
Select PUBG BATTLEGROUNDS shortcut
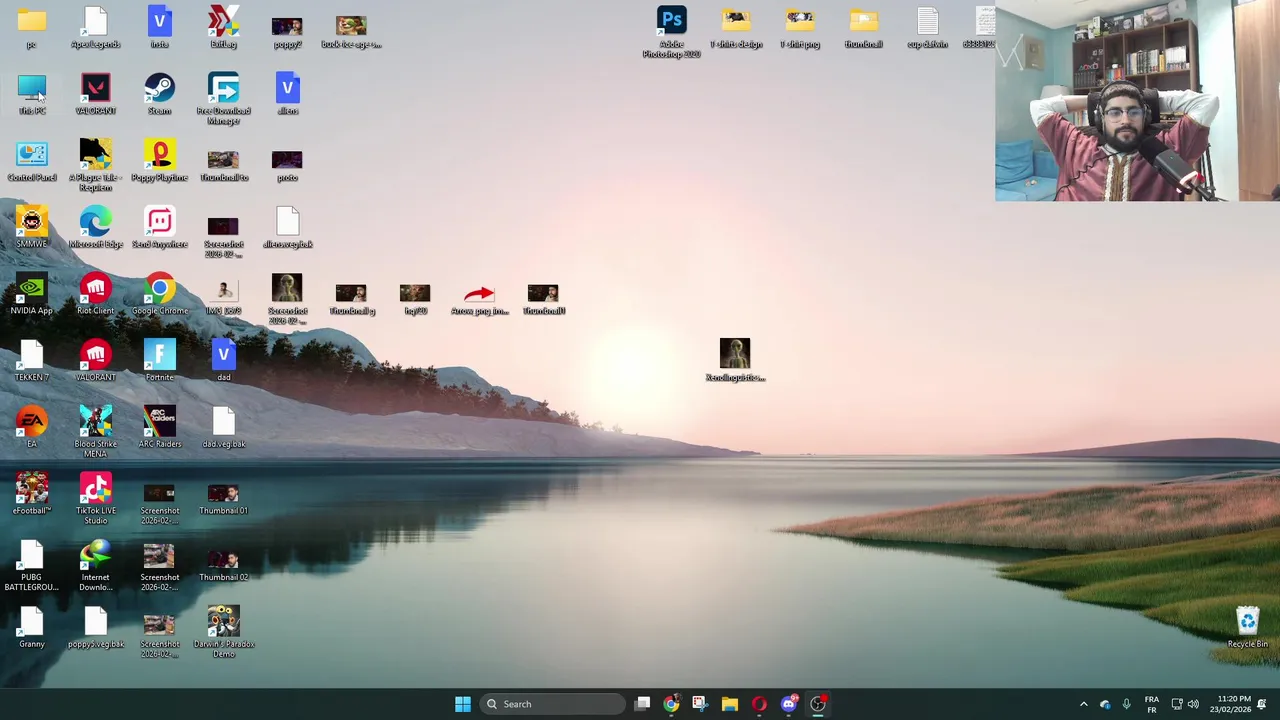[x=32, y=566]
